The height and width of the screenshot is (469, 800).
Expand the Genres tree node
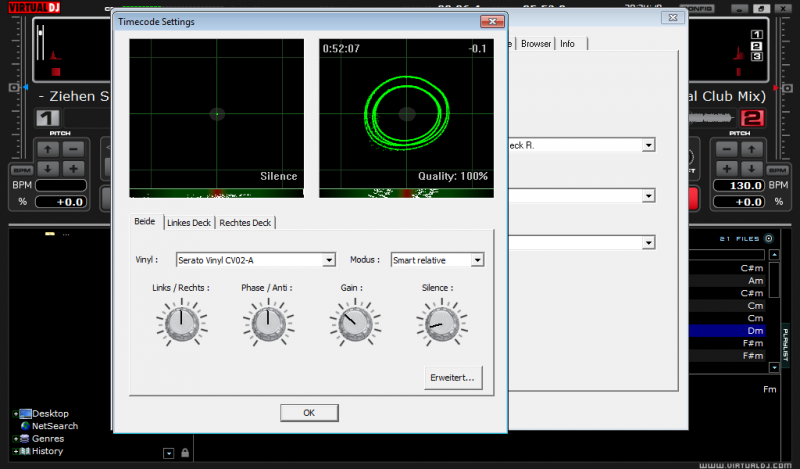point(16,439)
